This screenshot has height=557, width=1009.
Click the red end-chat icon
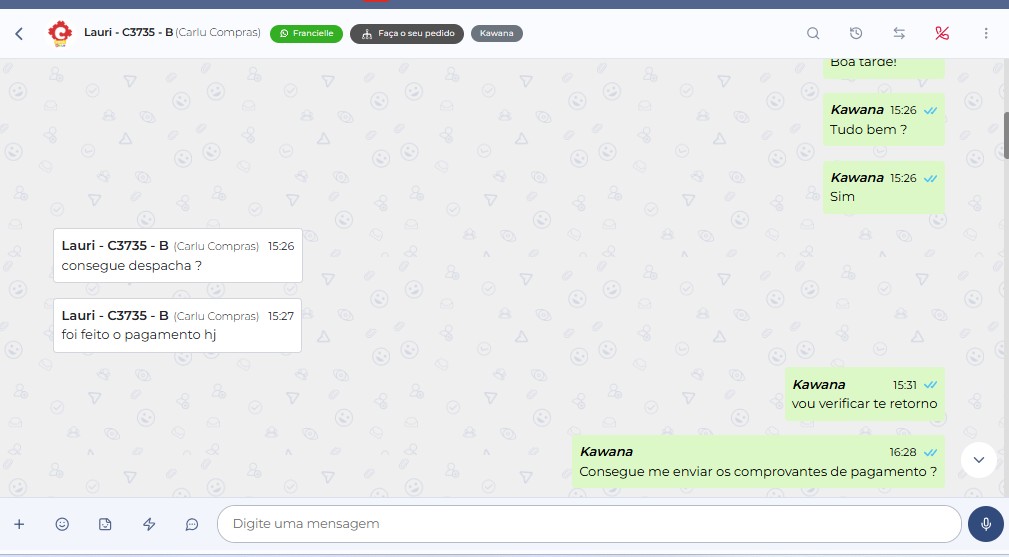tap(942, 33)
